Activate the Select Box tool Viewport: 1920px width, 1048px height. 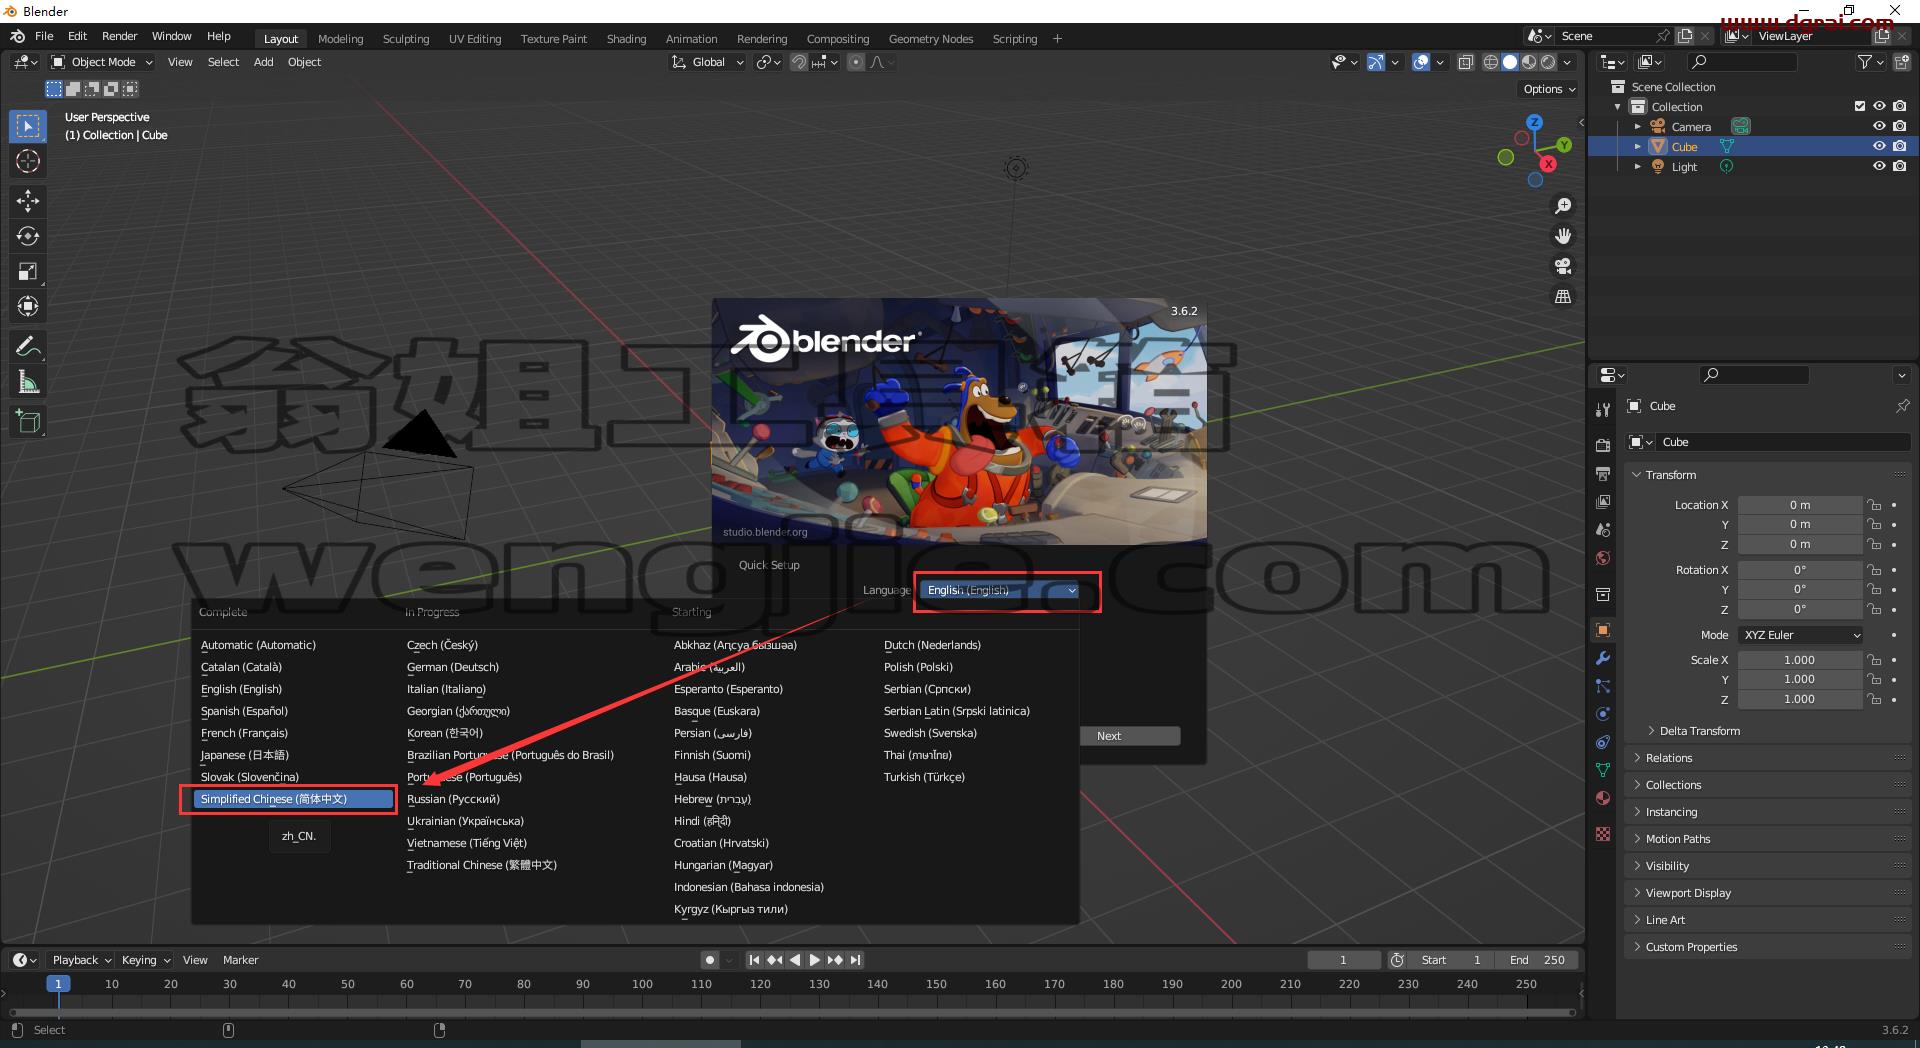[x=28, y=126]
